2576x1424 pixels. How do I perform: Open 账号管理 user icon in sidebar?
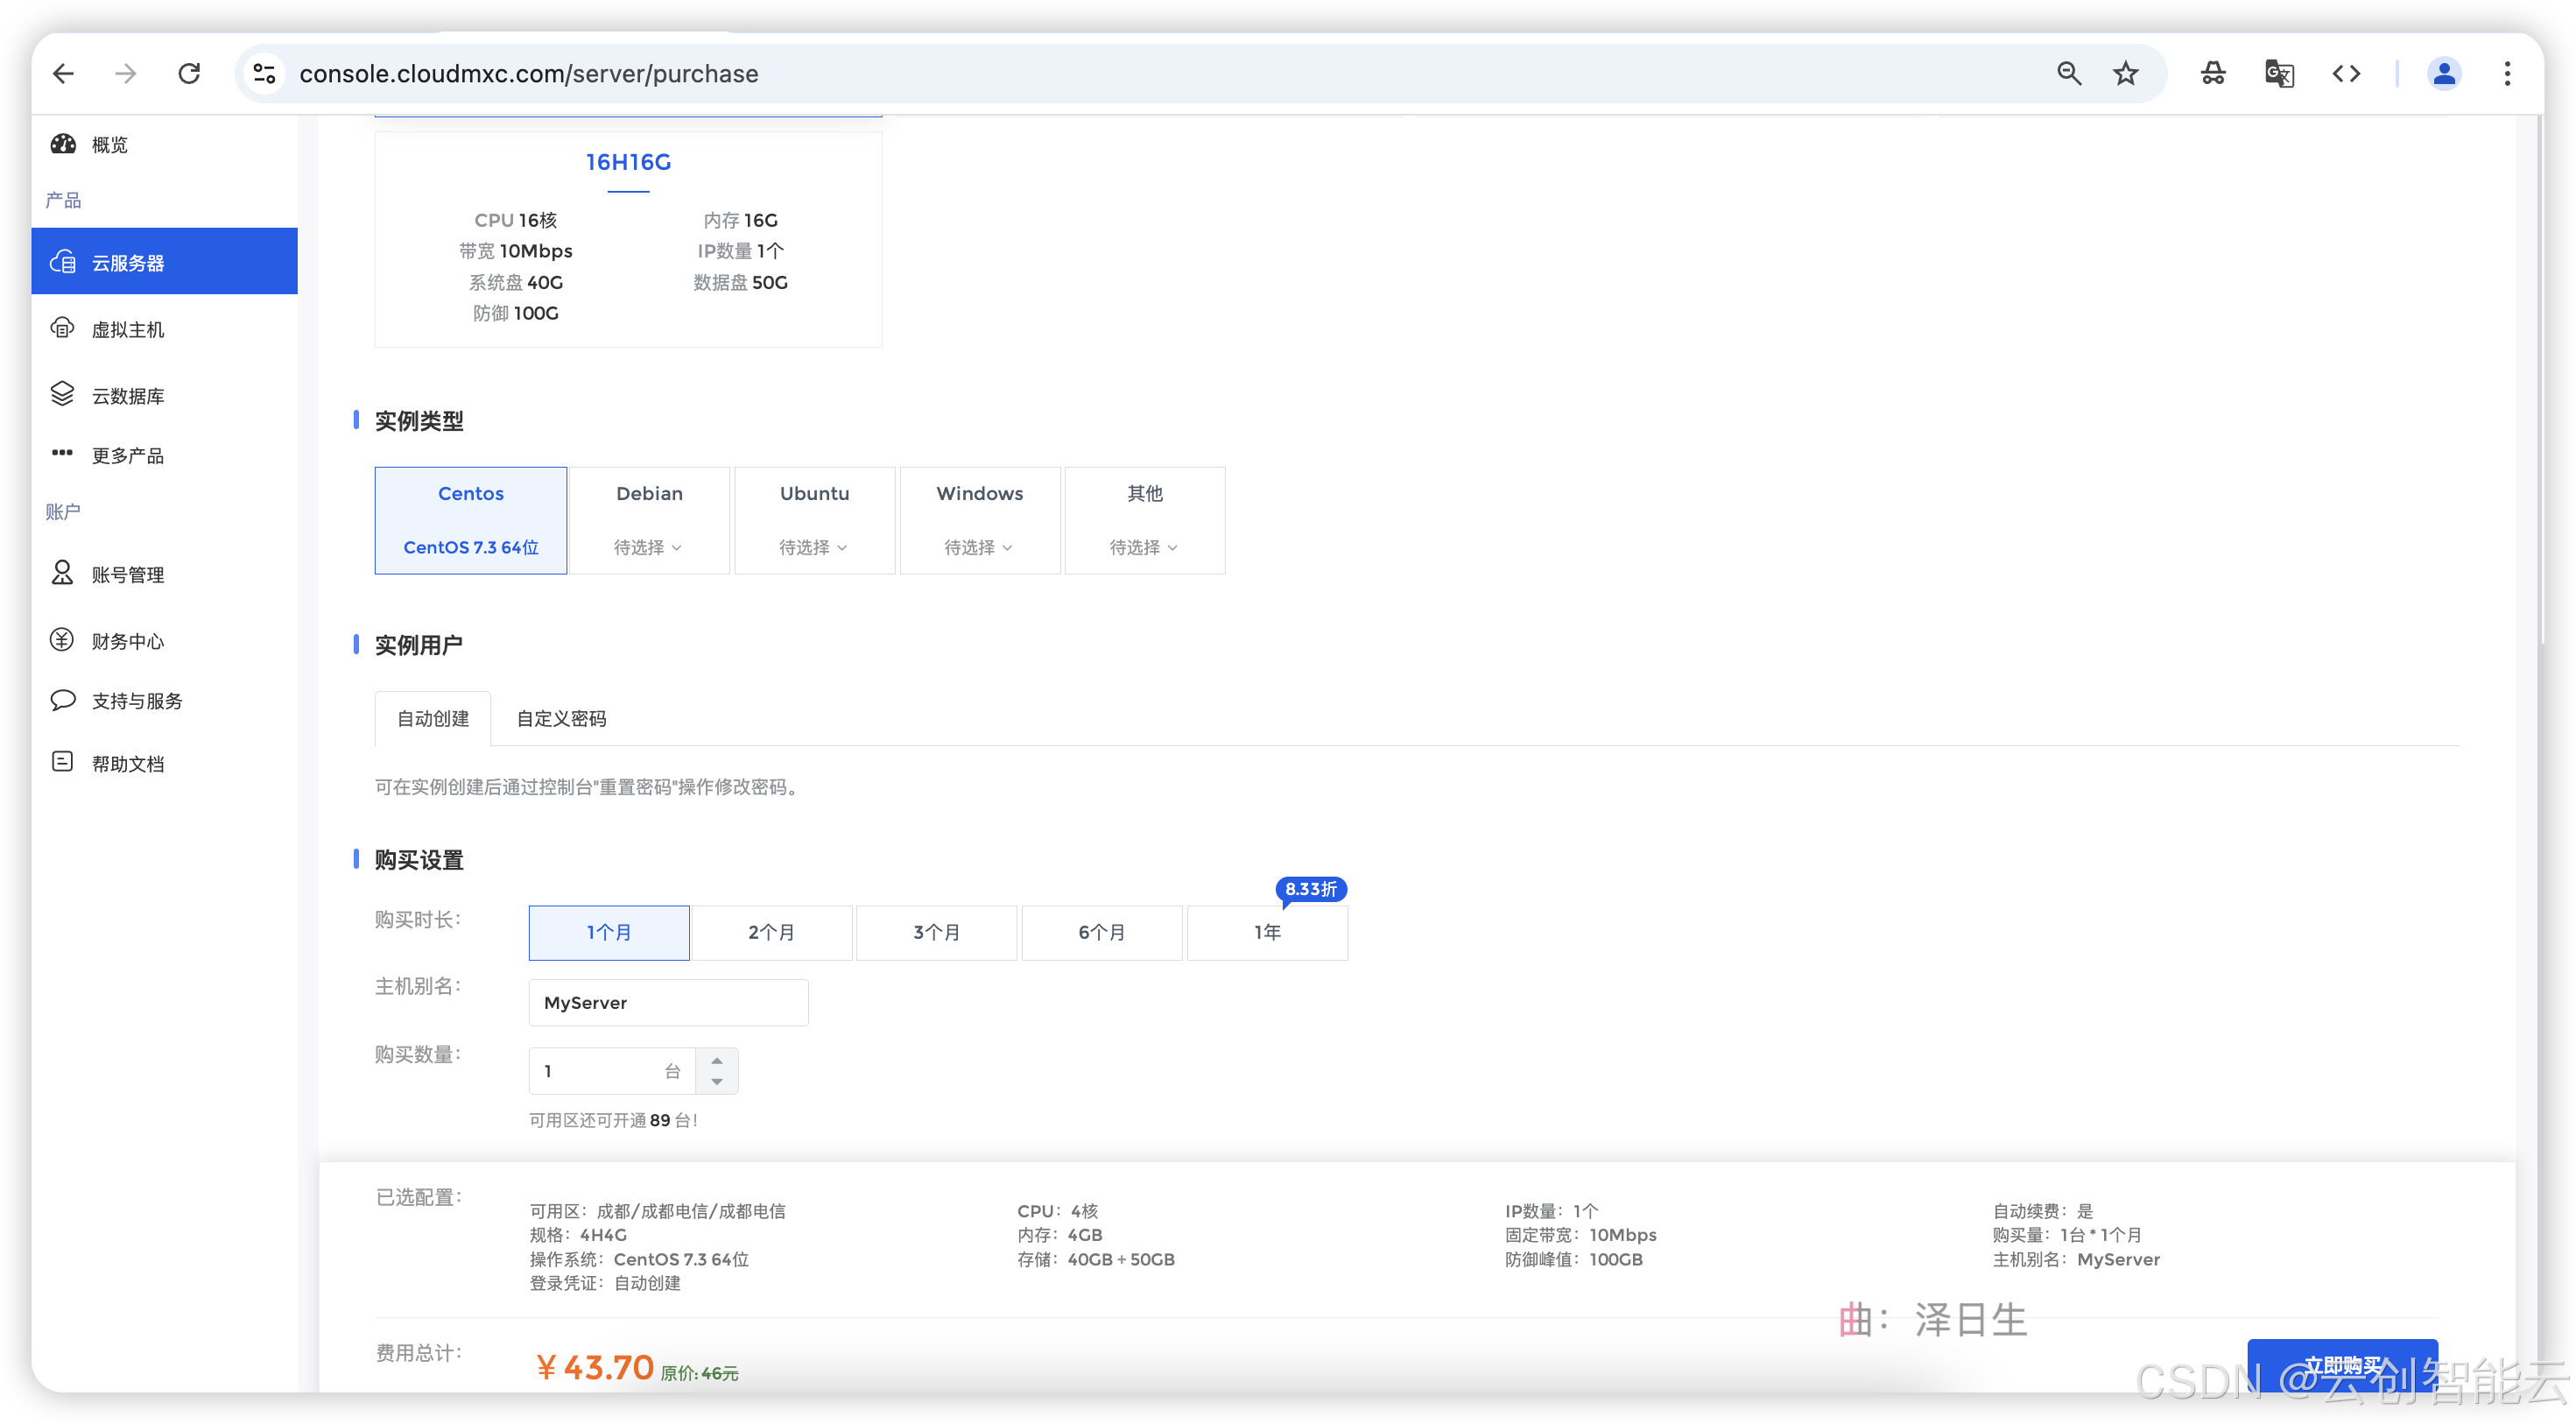[63, 573]
